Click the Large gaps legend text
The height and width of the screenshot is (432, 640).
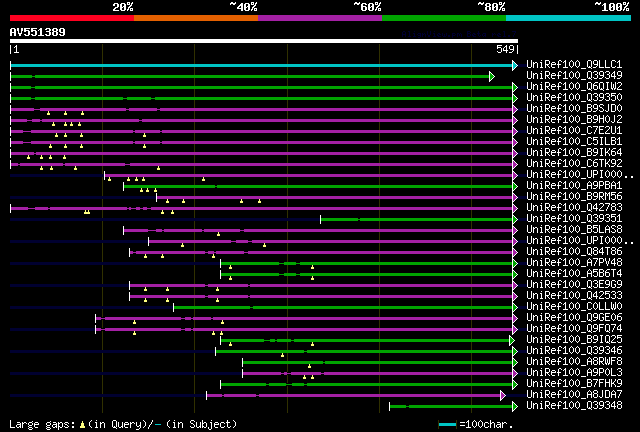42,425
